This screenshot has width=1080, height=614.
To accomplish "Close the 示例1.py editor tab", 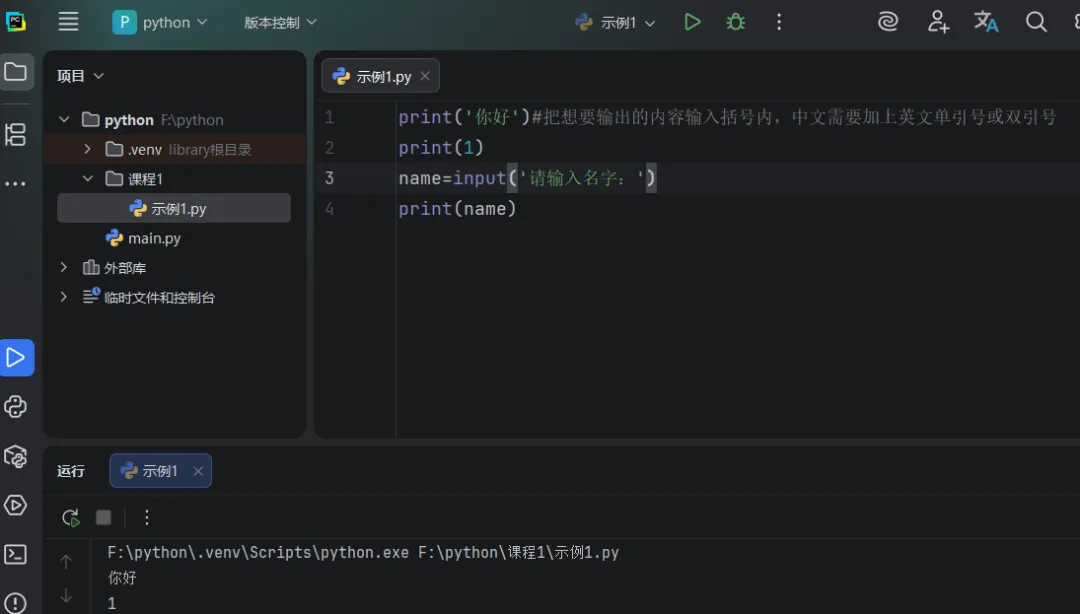I will click(425, 76).
